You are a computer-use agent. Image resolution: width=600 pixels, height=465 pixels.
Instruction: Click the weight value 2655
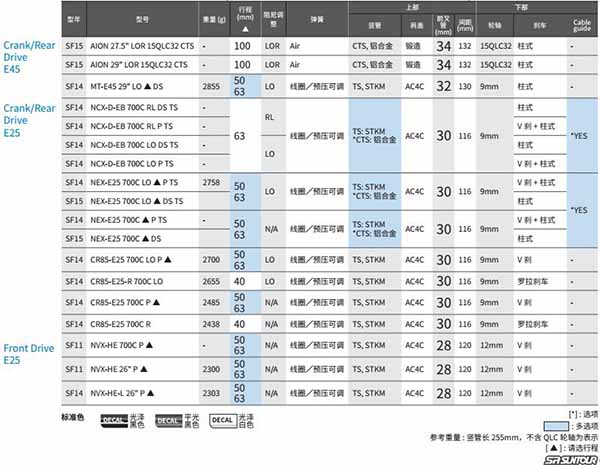point(211,282)
